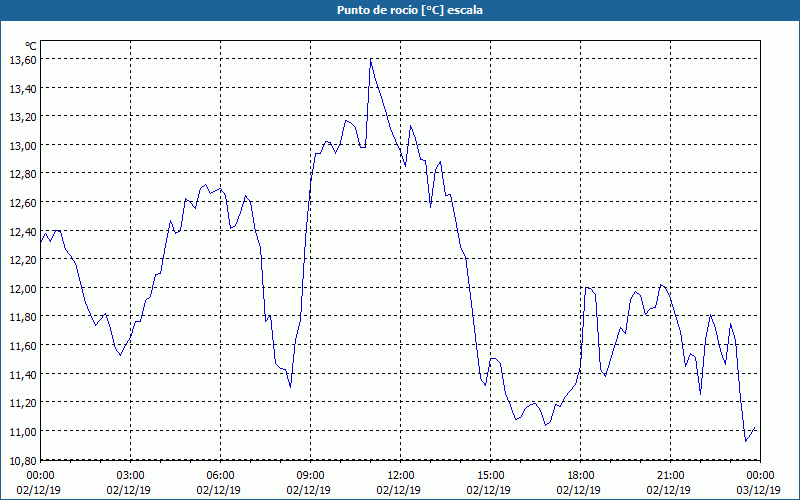Select the 12,00 y-axis label
Viewport: 800px width, 500px height.
(x=23, y=288)
